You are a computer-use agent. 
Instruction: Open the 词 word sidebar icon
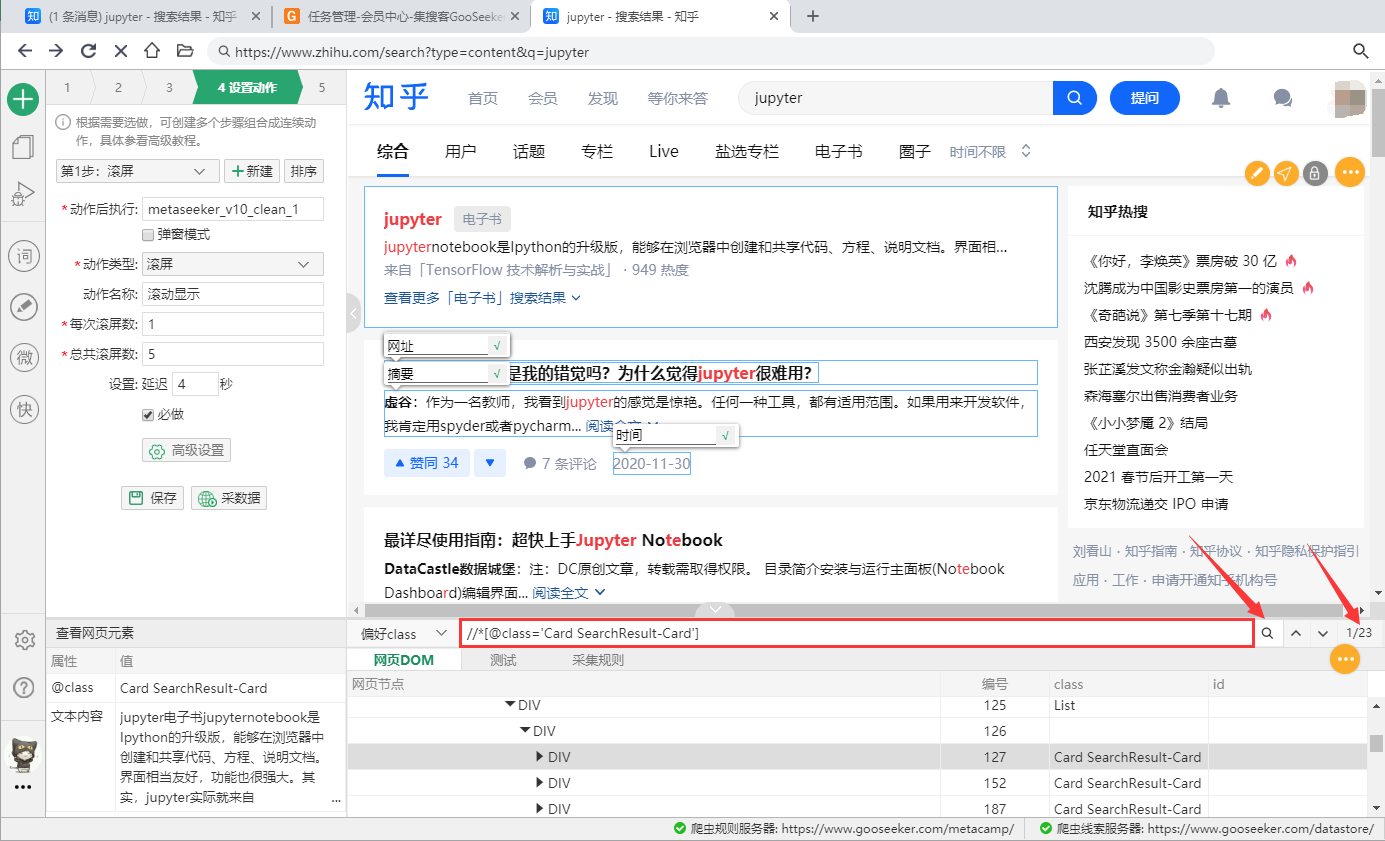pyautogui.click(x=23, y=256)
